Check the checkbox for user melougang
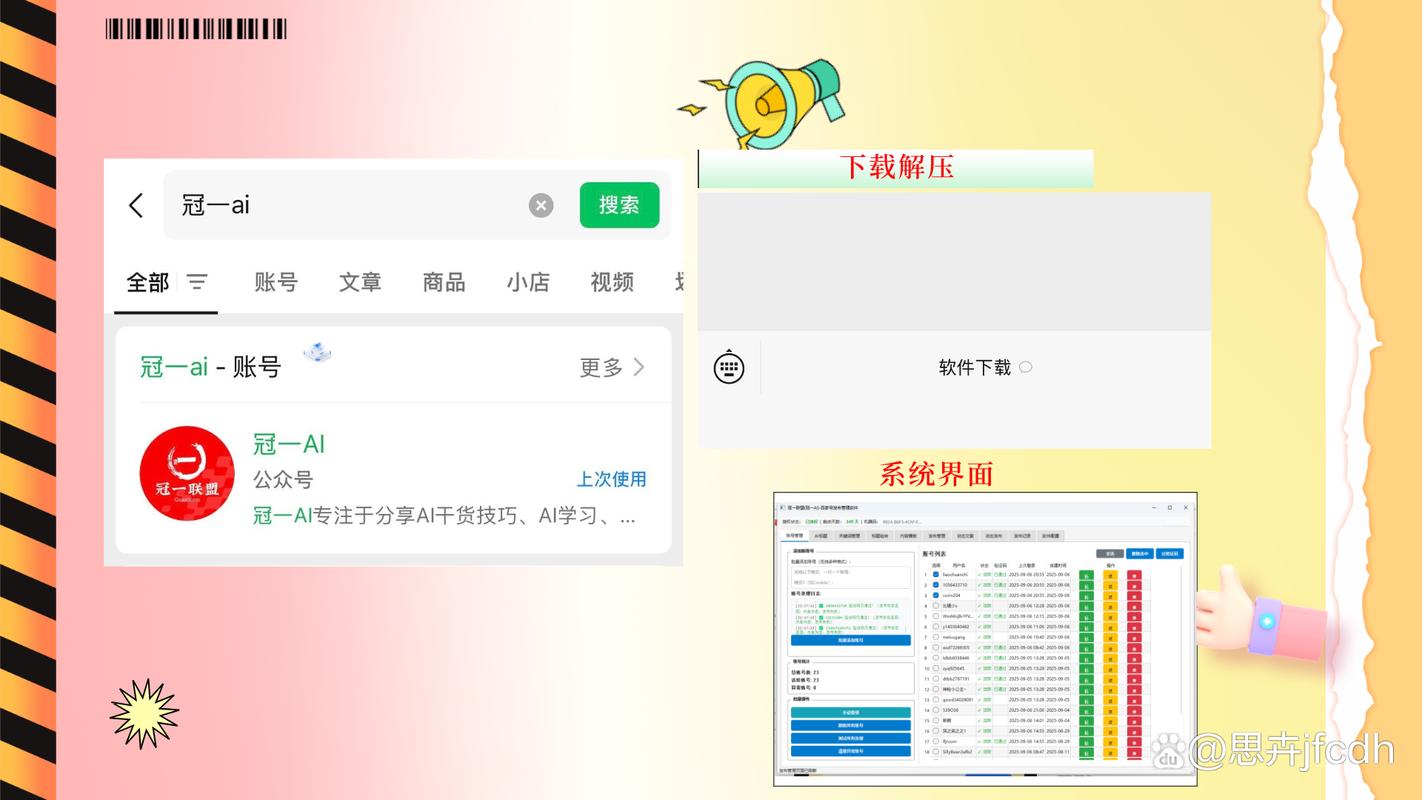 point(936,637)
